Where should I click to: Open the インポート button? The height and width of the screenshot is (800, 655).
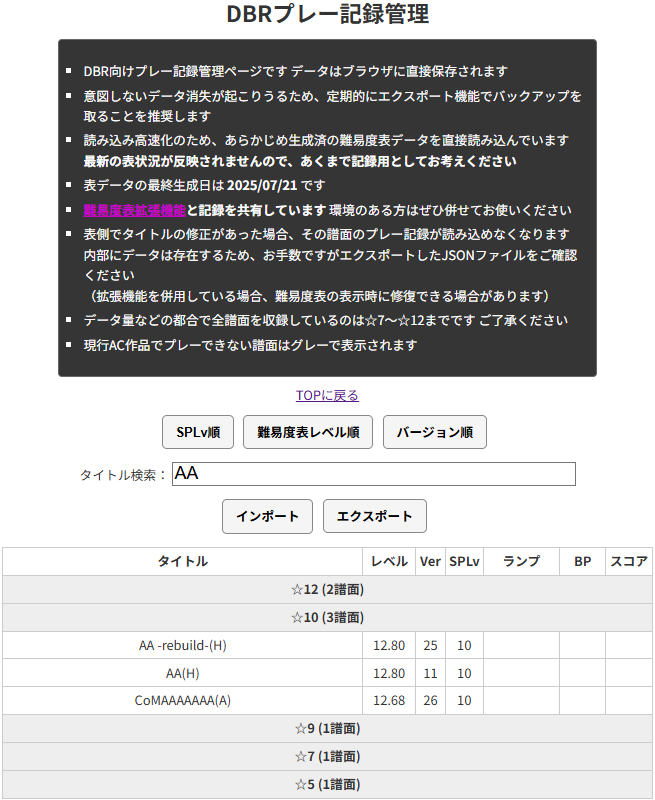(267, 516)
